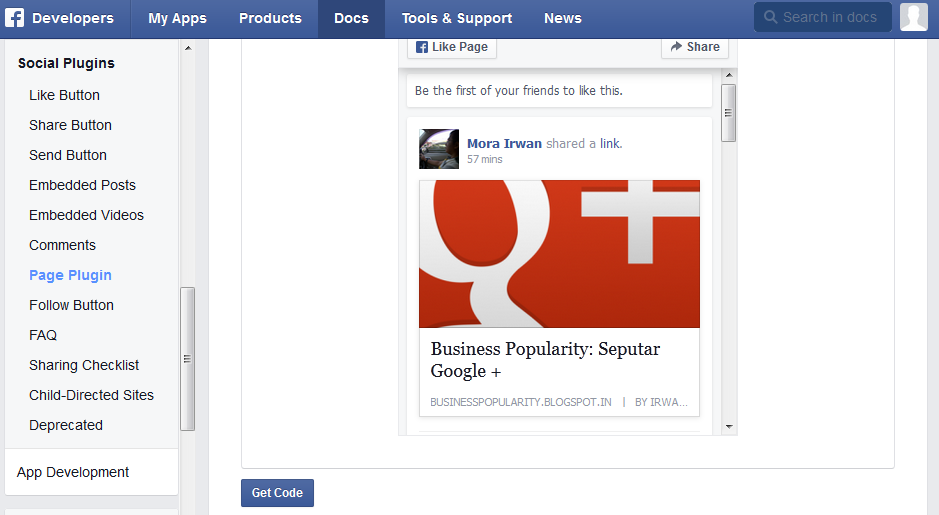The image size is (939, 515).
Task: Click the Share button in plugin
Action: click(695, 46)
